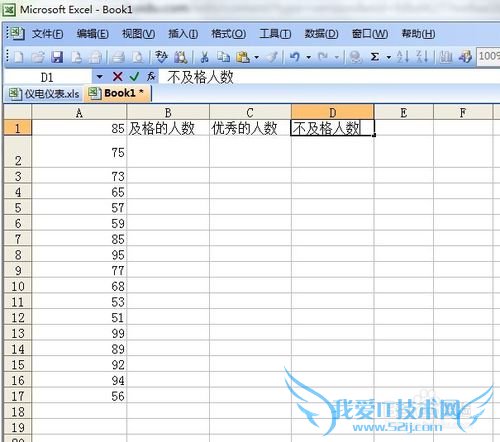Open the 格式(O) menu
Image resolution: width=500 pixels, height=442 pixels.
coord(229,34)
